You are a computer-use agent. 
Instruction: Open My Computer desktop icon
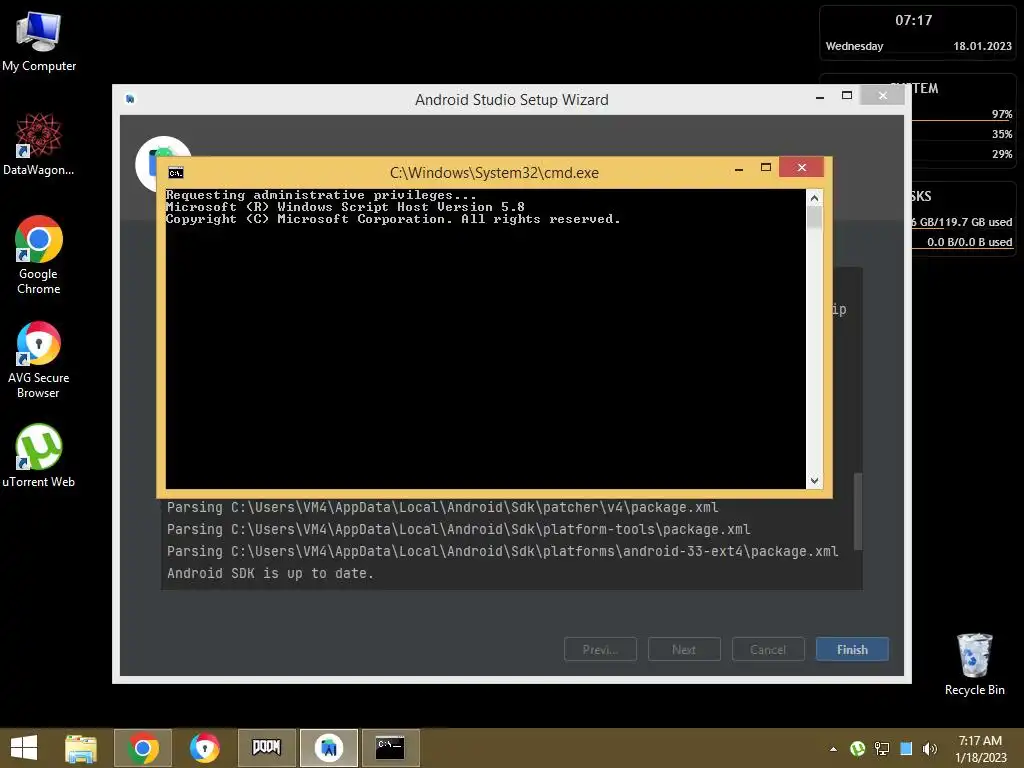pos(39,41)
